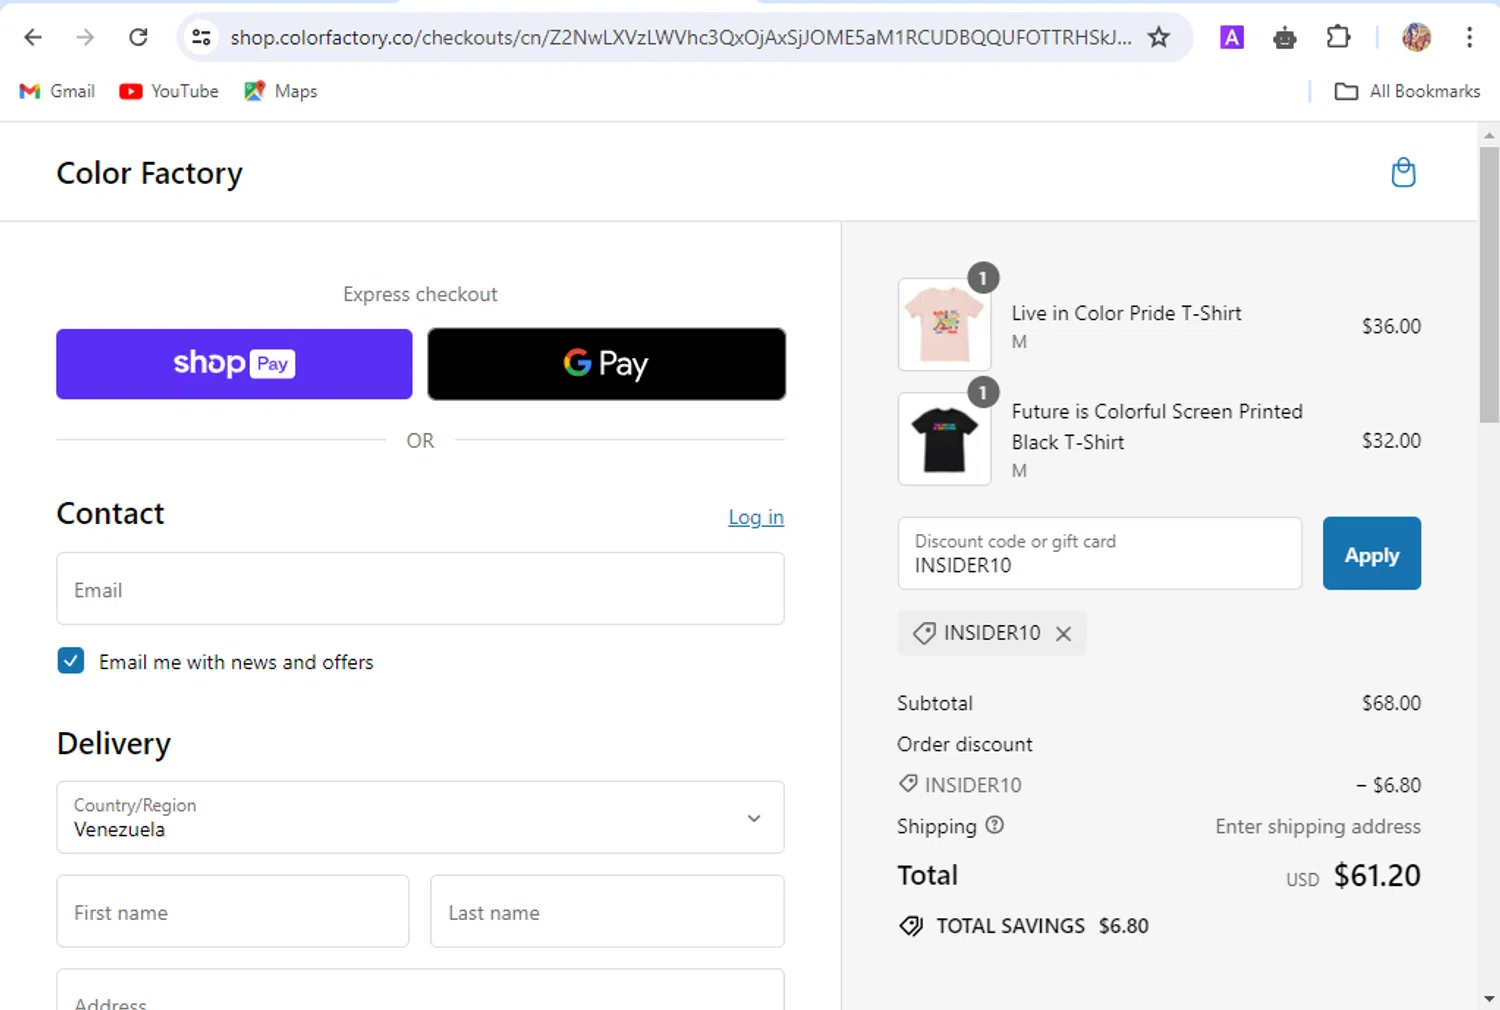Viewport: 1500px width, 1010px height.
Task: Apply the discount code
Action: [x=1371, y=553]
